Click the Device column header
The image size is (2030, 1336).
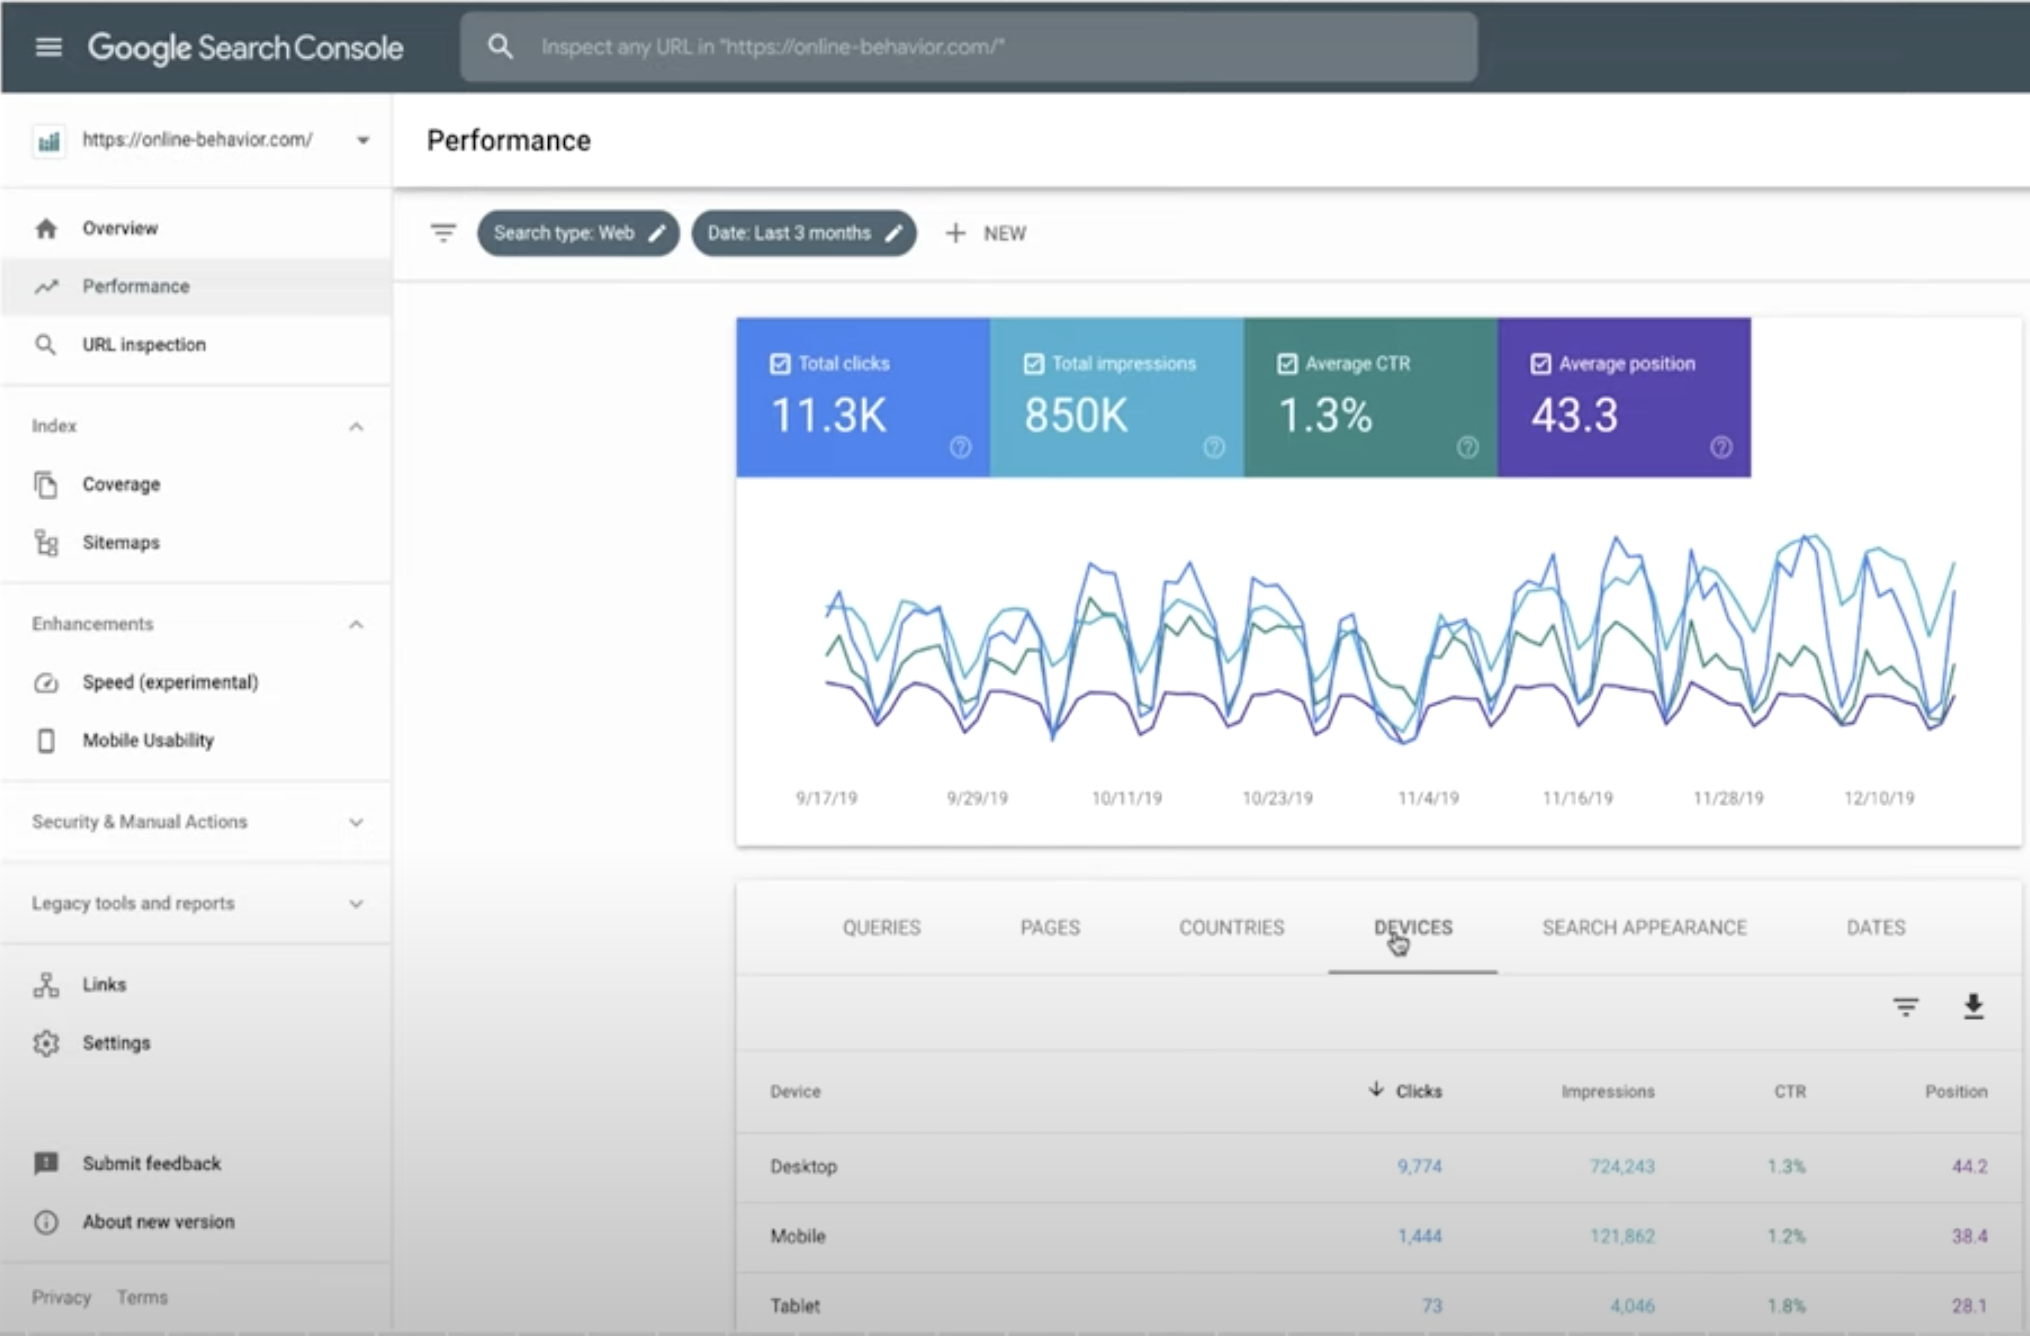click(x=795, y=1092)
